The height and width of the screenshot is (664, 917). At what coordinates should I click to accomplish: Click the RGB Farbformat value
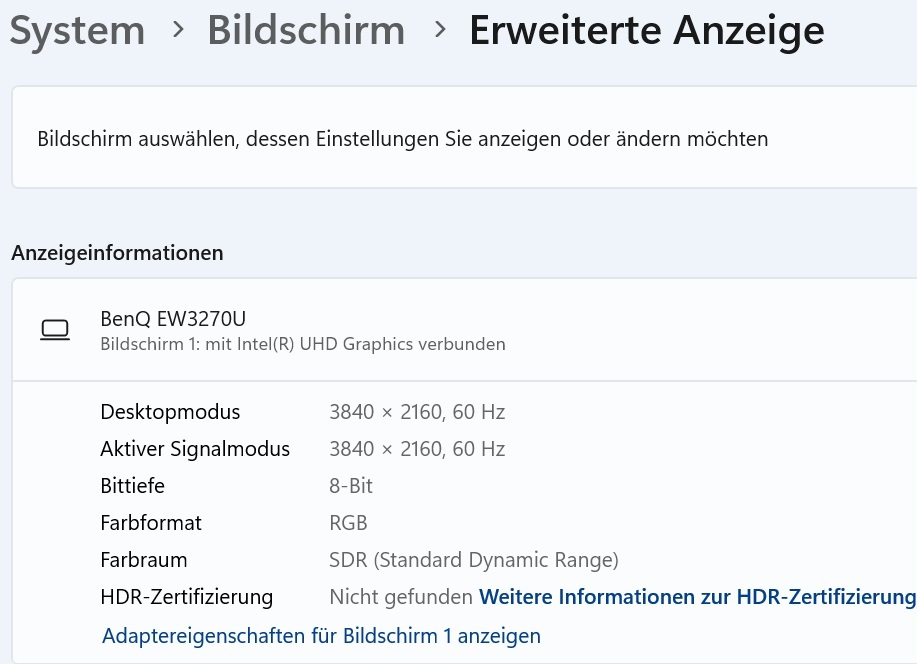point(348,523)
